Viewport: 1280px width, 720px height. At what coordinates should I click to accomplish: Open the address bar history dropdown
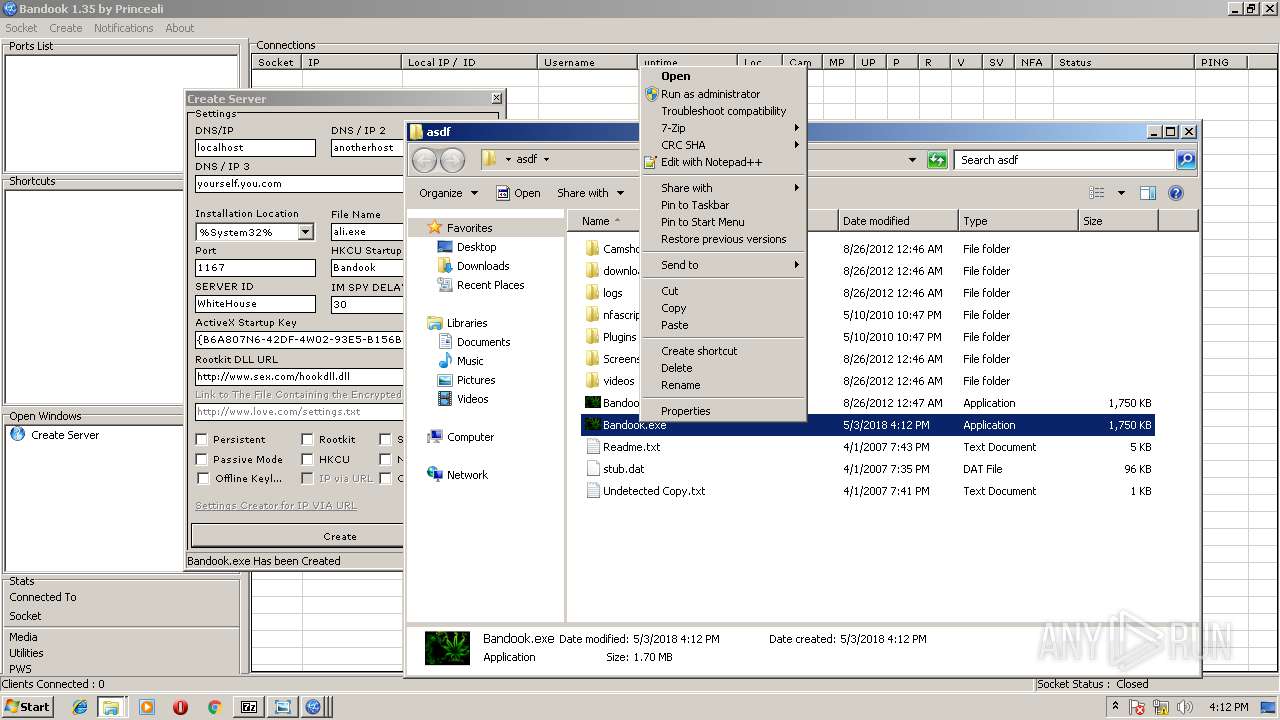tap(912, 160)
